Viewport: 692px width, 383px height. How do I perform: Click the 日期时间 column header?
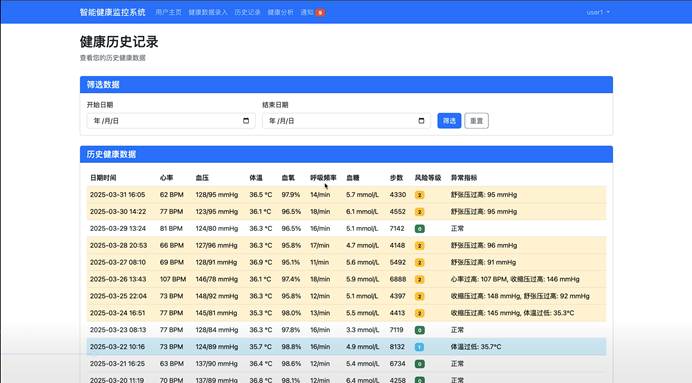[x=103, y=178]
